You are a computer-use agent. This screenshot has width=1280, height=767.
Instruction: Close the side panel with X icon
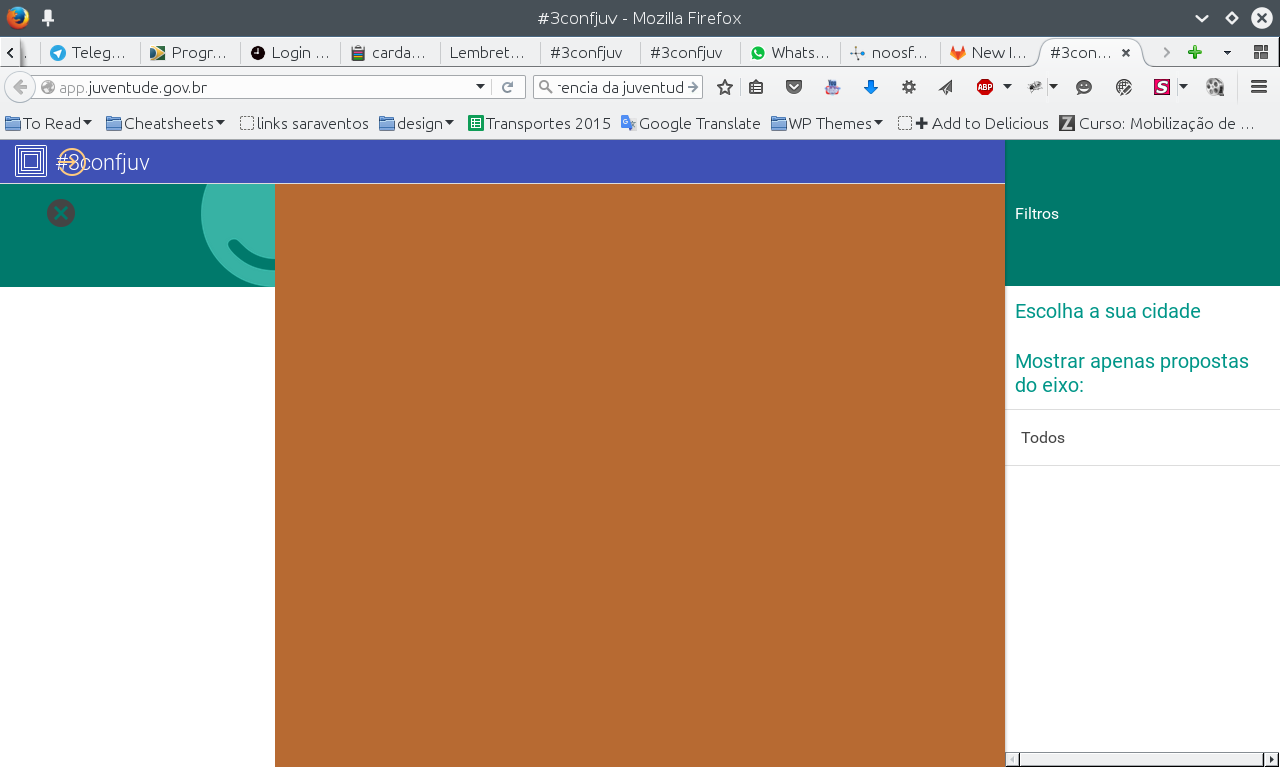(61, 213)
